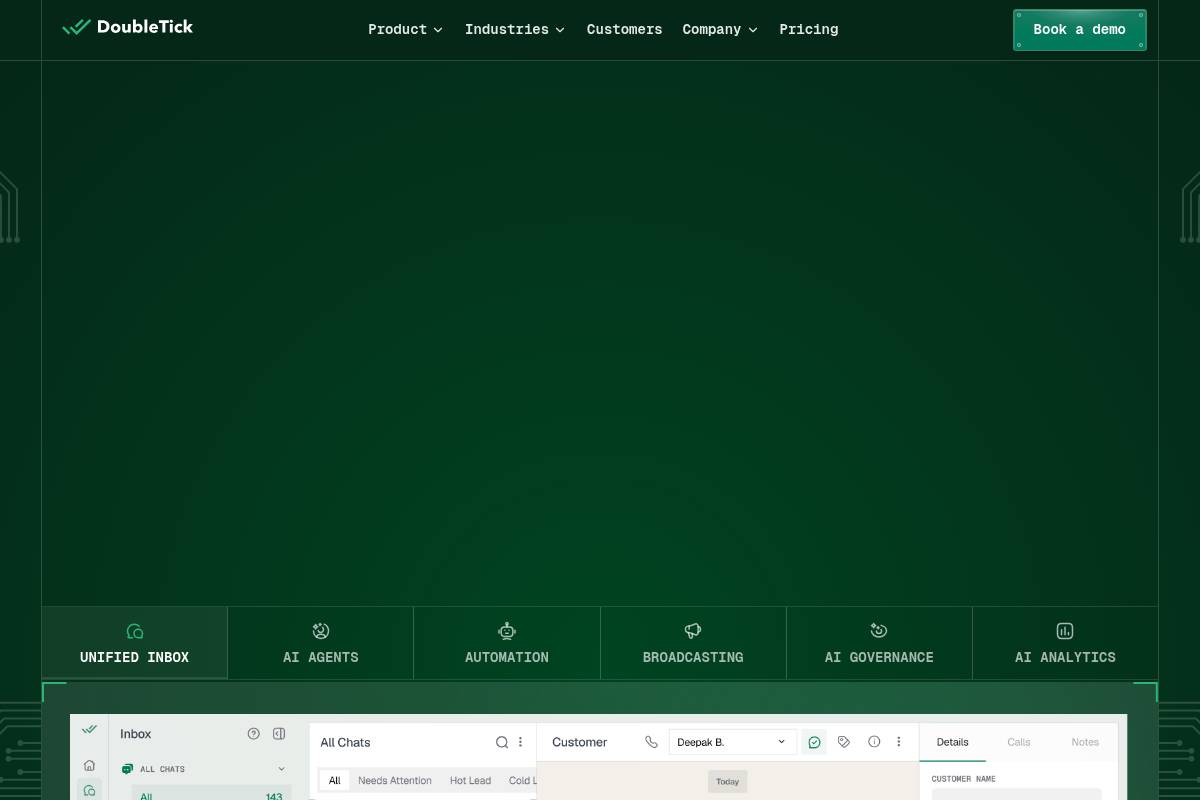Select the Hot Lead filter
Viewport: 1200px width, 800px height.
coord(470,780)
